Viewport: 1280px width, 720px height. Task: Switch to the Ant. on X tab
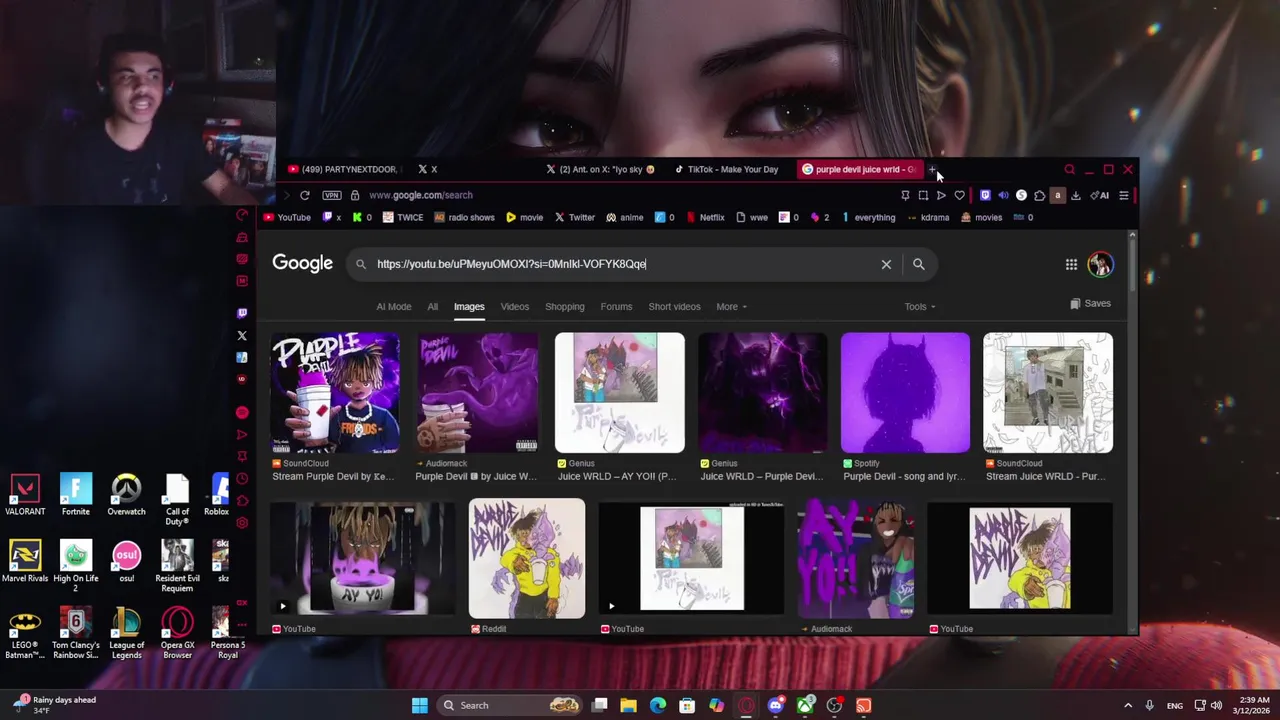pyautogui.click(x=603, y=169)
